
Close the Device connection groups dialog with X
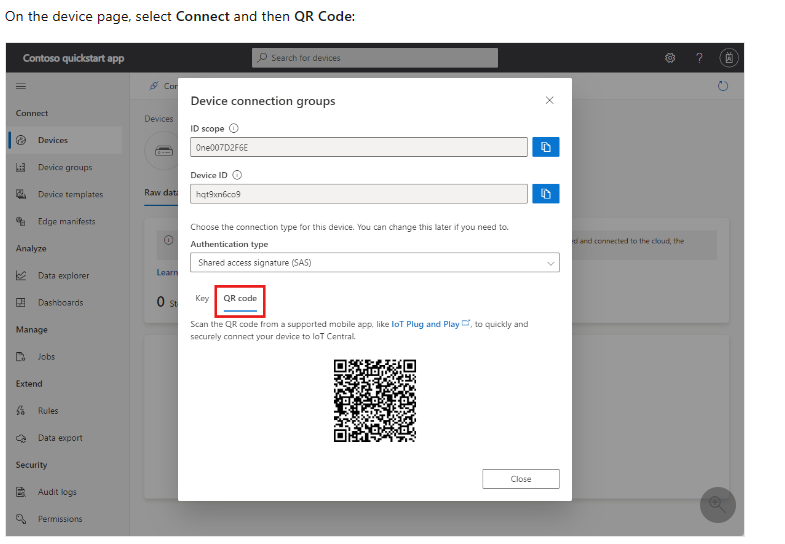coord(549,100)
